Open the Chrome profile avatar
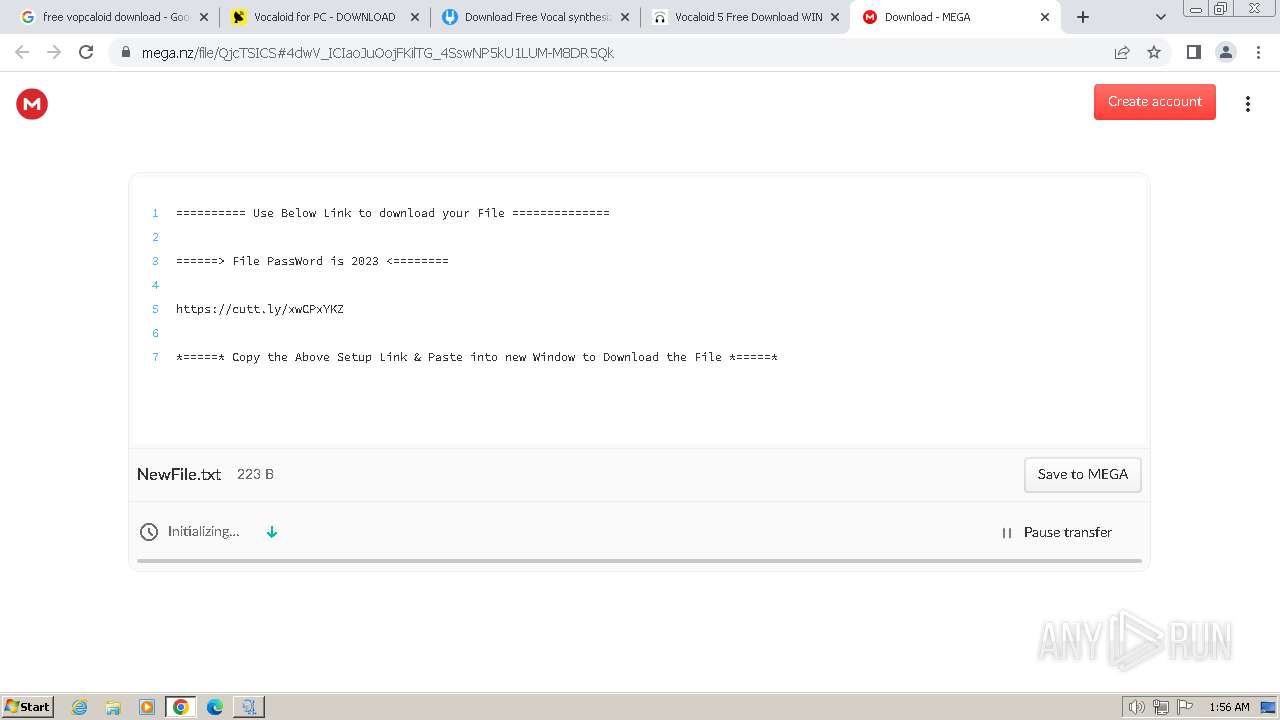 pos(1225,52)
